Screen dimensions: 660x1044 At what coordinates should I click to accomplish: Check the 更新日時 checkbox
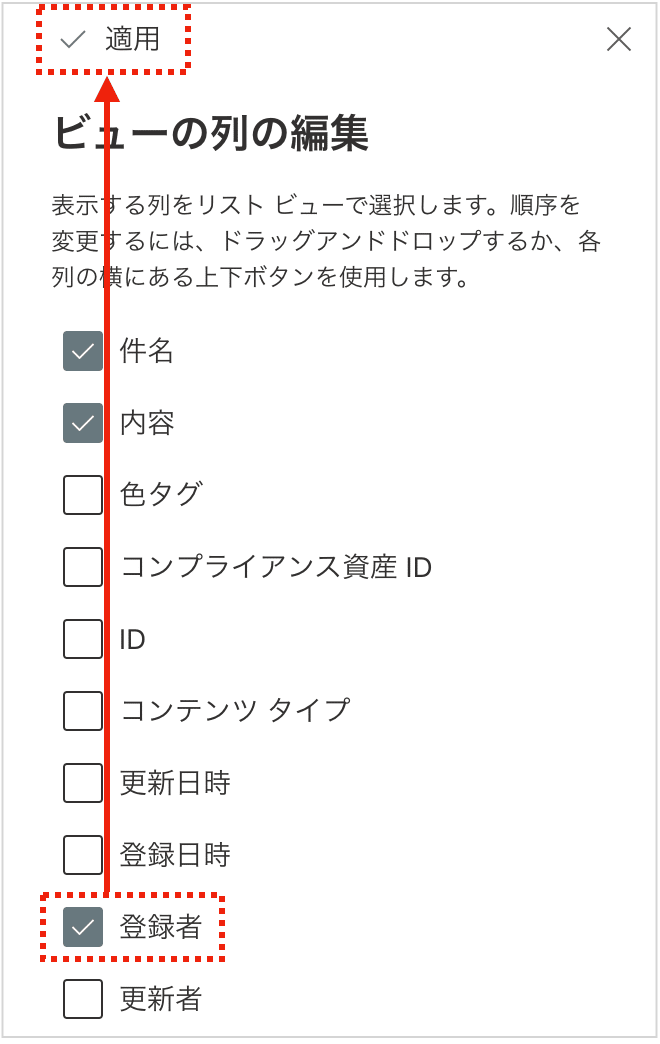point(83,783)
